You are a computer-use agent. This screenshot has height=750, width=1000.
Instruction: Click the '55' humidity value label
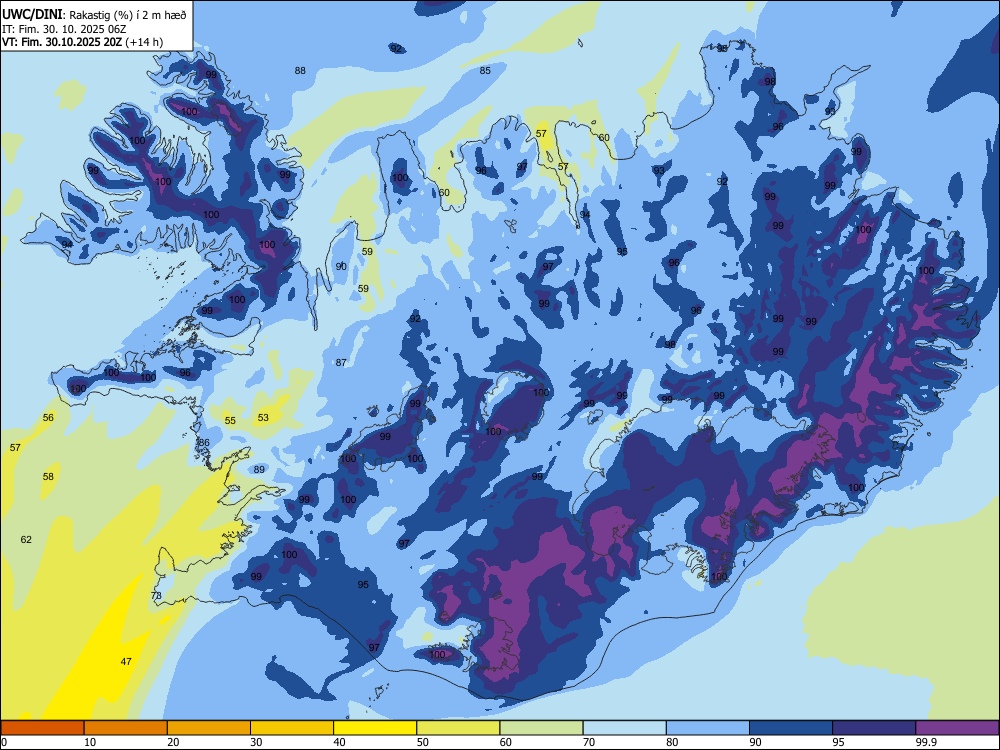point(230,421)
